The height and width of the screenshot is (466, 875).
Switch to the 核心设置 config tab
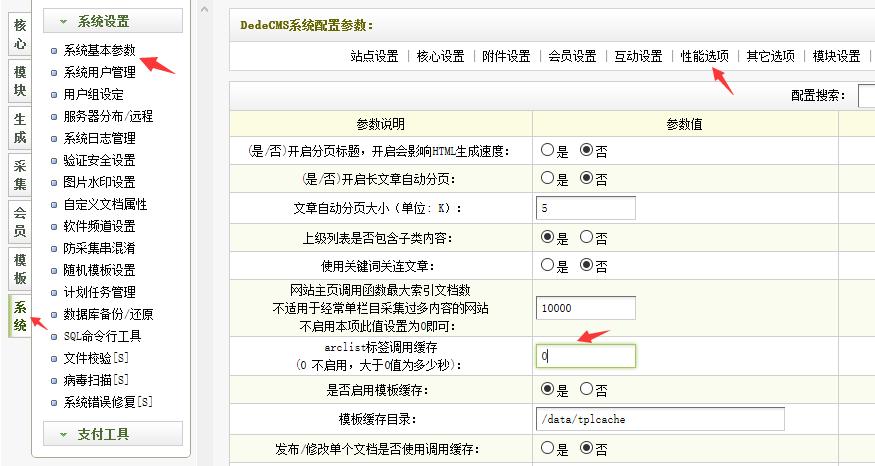pos(440,56)
